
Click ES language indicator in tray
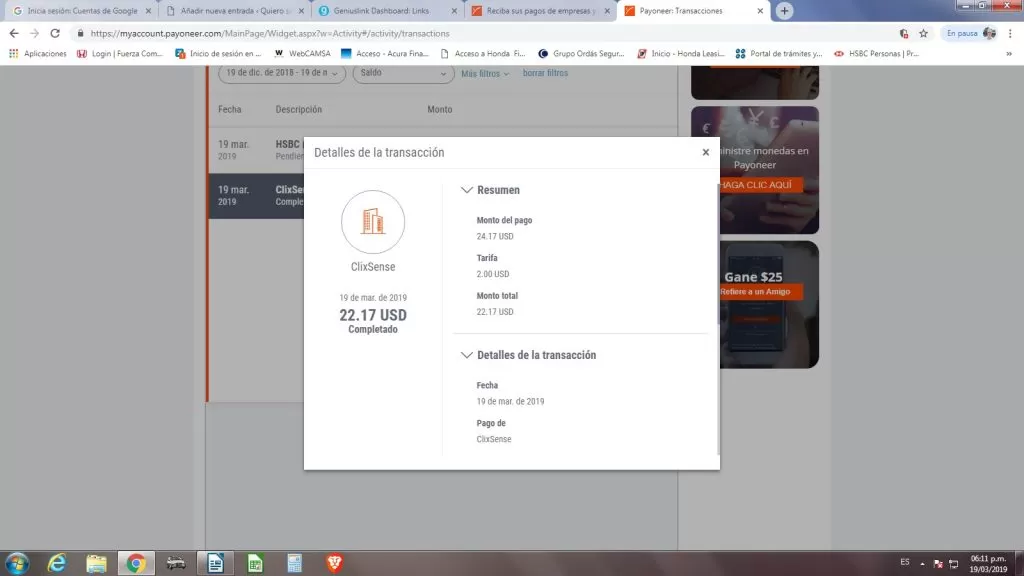[x=904, y=562]
